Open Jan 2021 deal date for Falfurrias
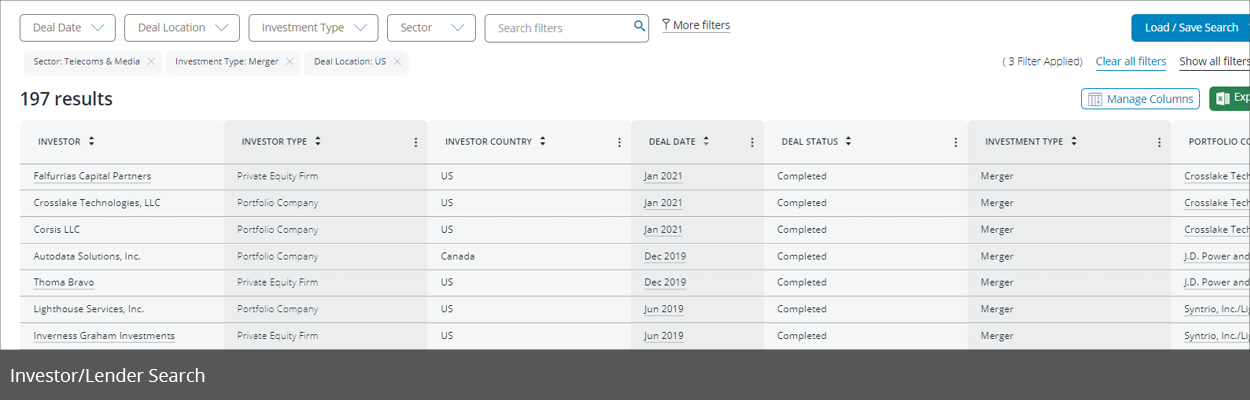Screen dimensions: 1250x400 663,176
